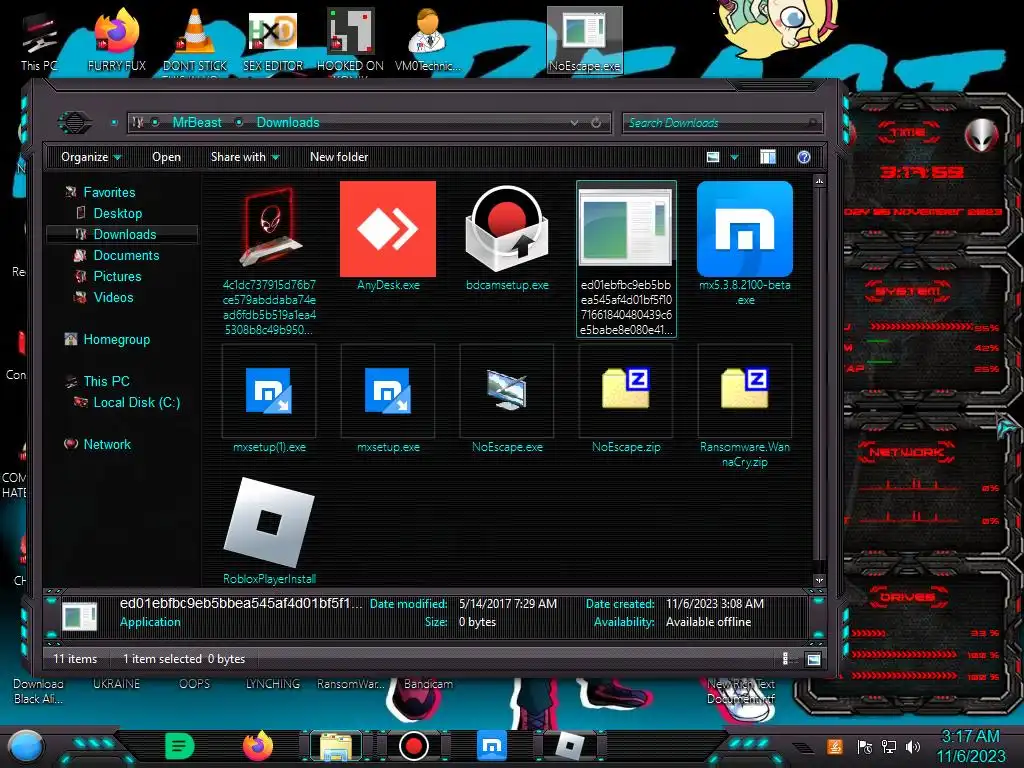Select the mxsetup(1).exe file

point(269,391)
